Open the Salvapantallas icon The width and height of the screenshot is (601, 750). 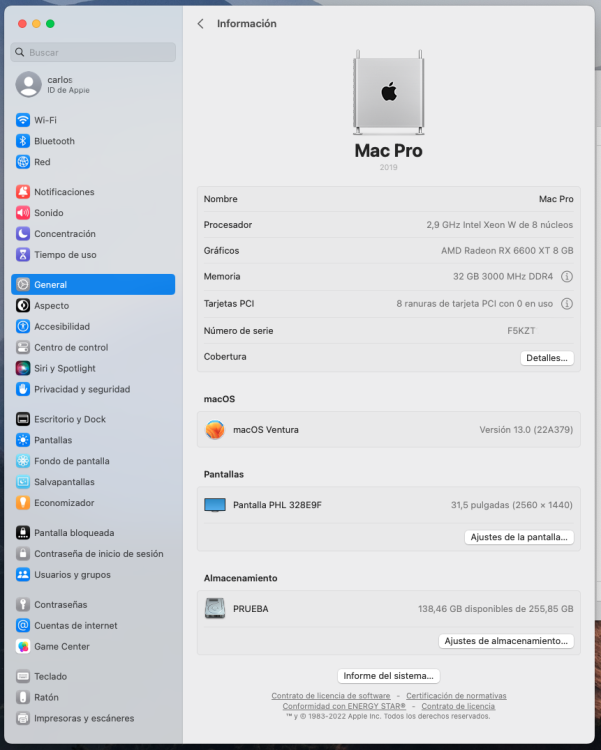tap(22, 482)
